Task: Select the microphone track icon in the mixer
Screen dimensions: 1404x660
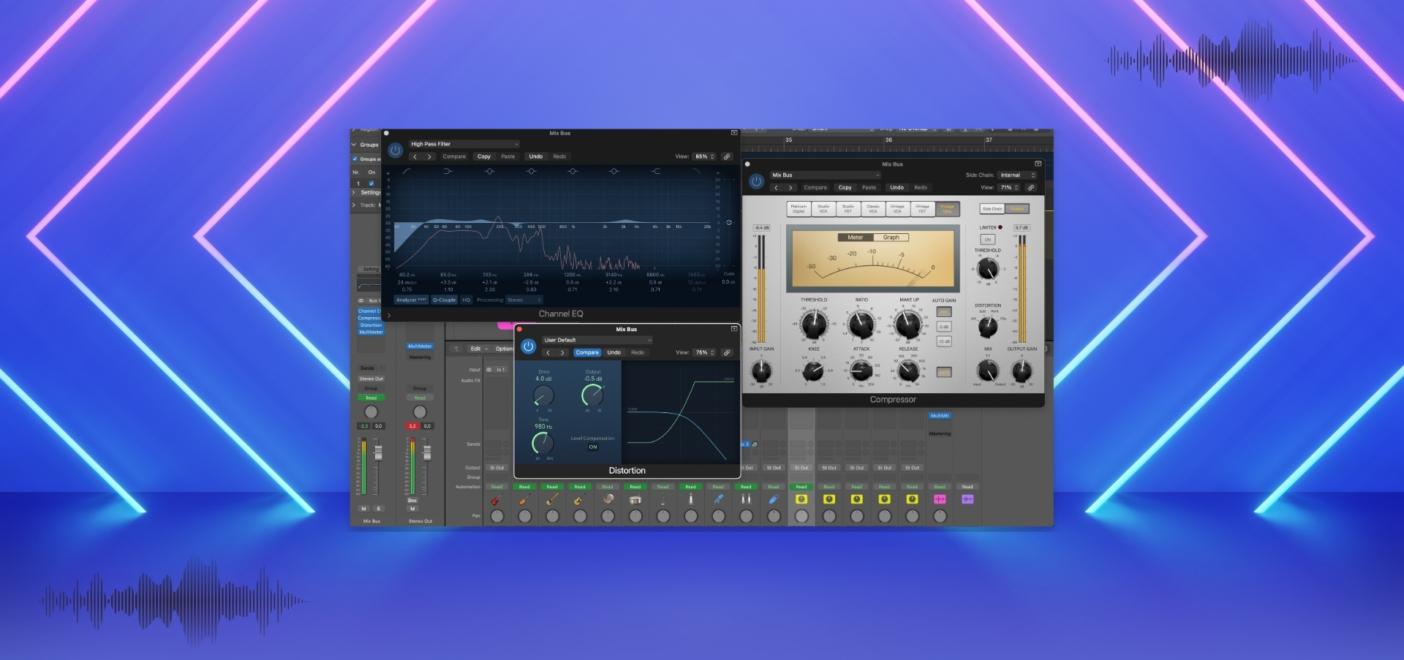Action: pyautogui.click(x=718, y=499)
